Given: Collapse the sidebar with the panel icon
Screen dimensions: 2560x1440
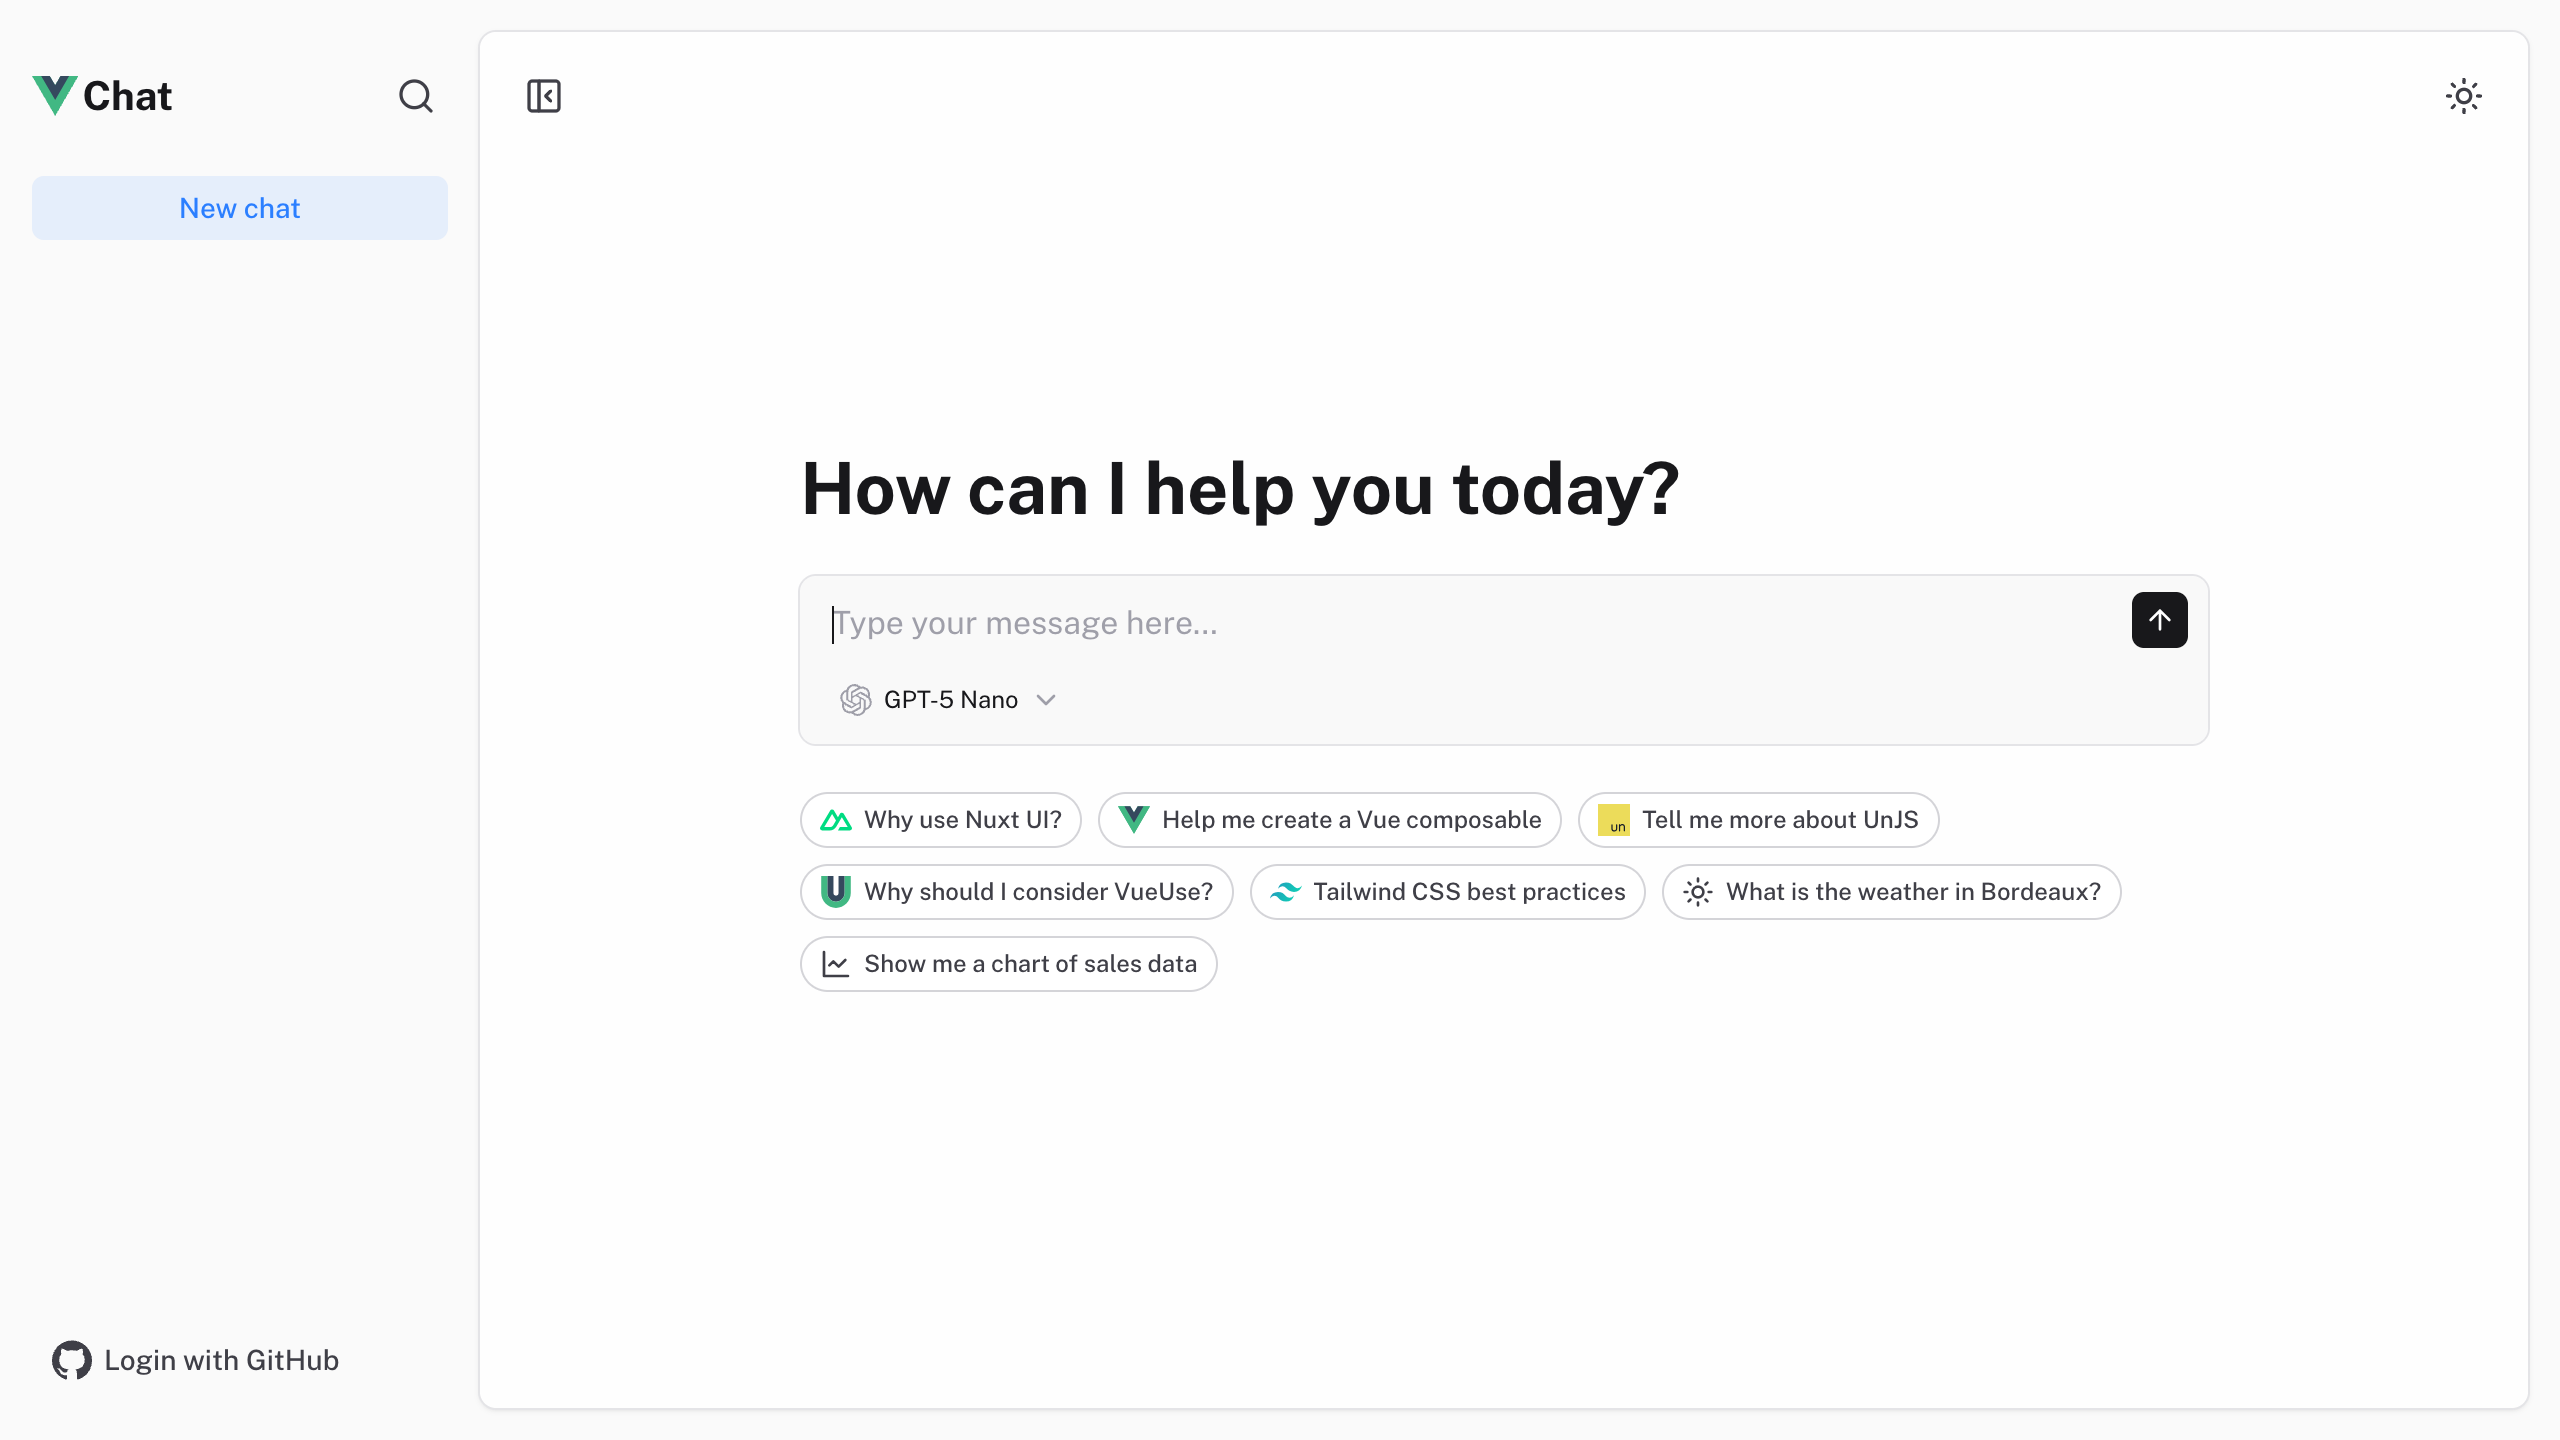Looking at the screenshot, I should pos(543,96).
